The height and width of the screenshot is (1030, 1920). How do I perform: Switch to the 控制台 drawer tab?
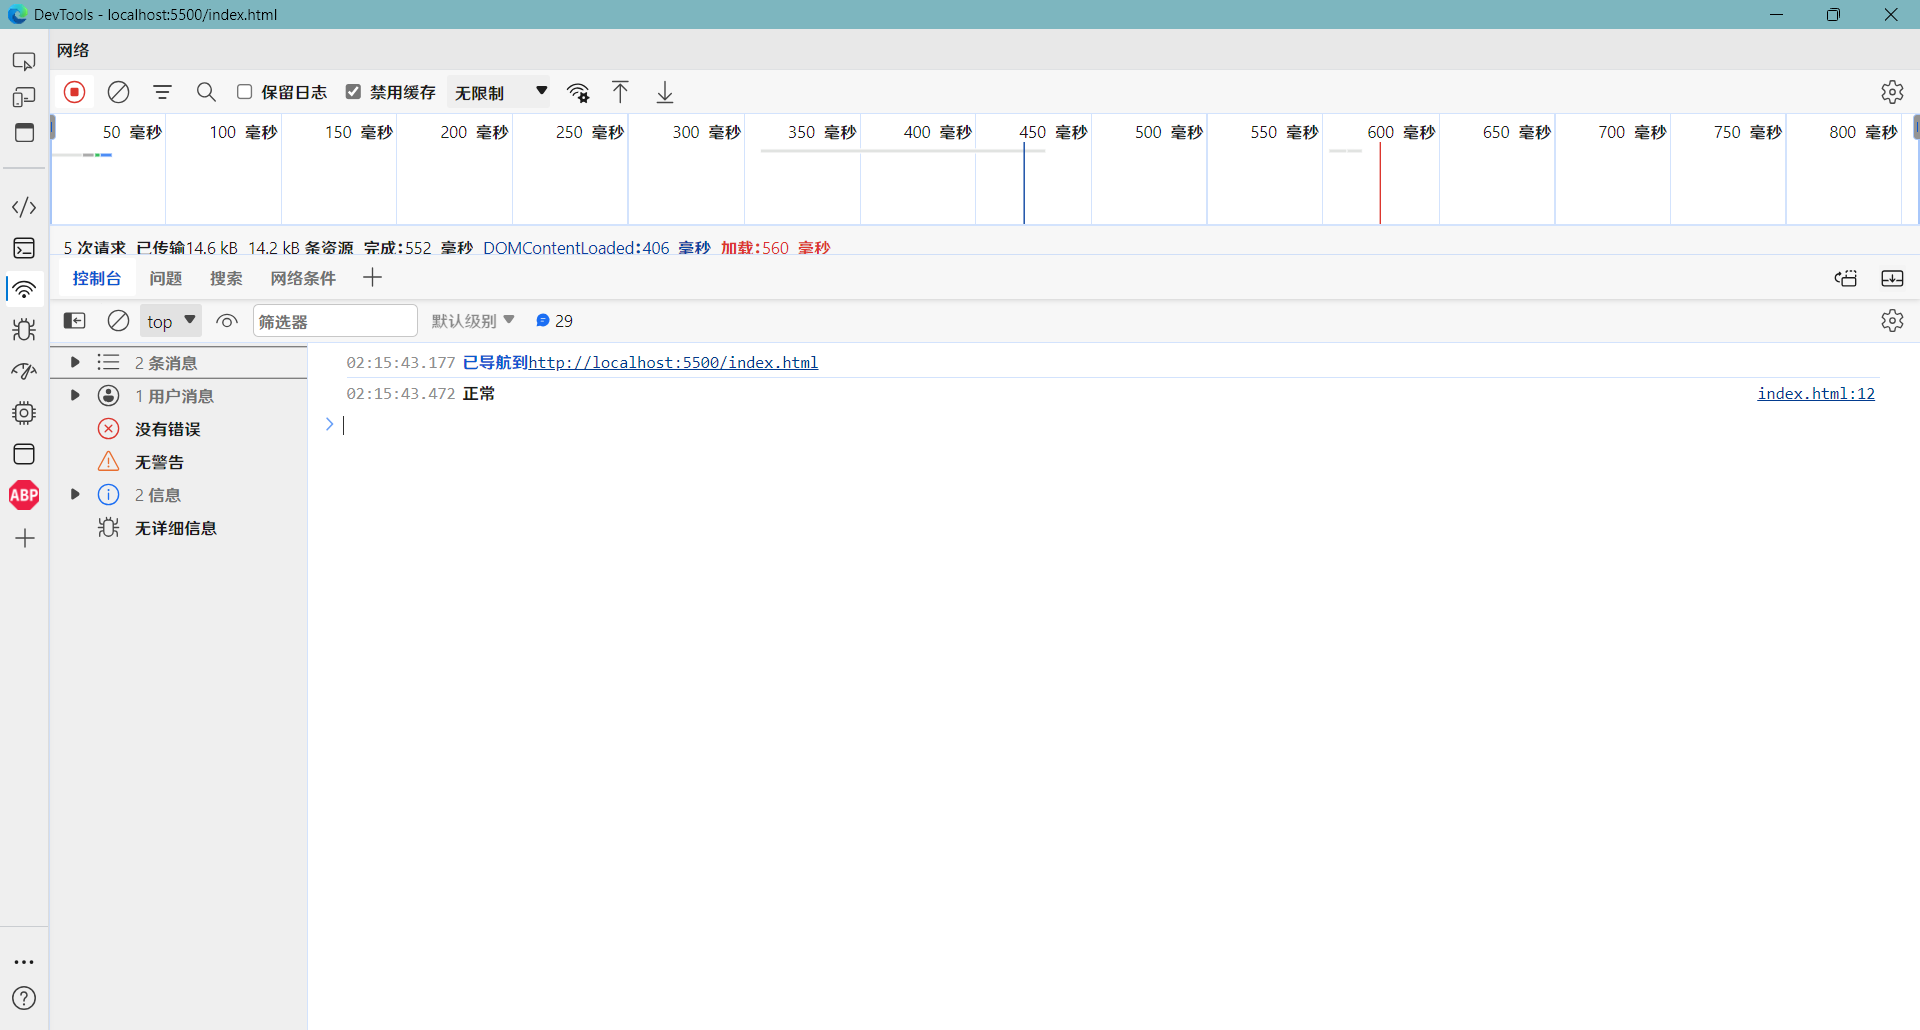coord(96,278)
